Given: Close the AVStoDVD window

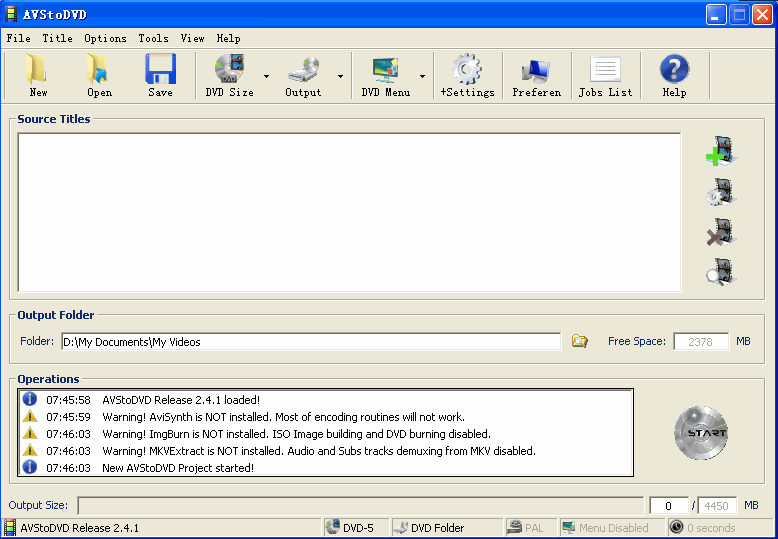Looking at the screenshot, I should 762,14.
